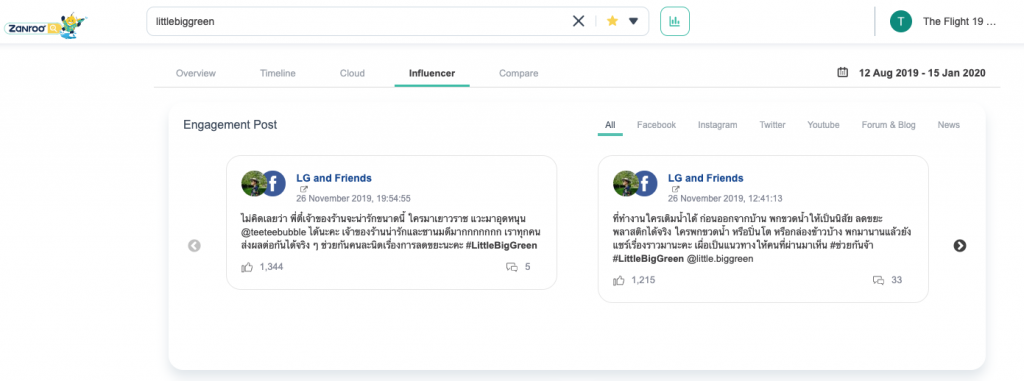Click the next post arrow
This screenshot has height=381, width=1024.
click(x=959, y=246)
